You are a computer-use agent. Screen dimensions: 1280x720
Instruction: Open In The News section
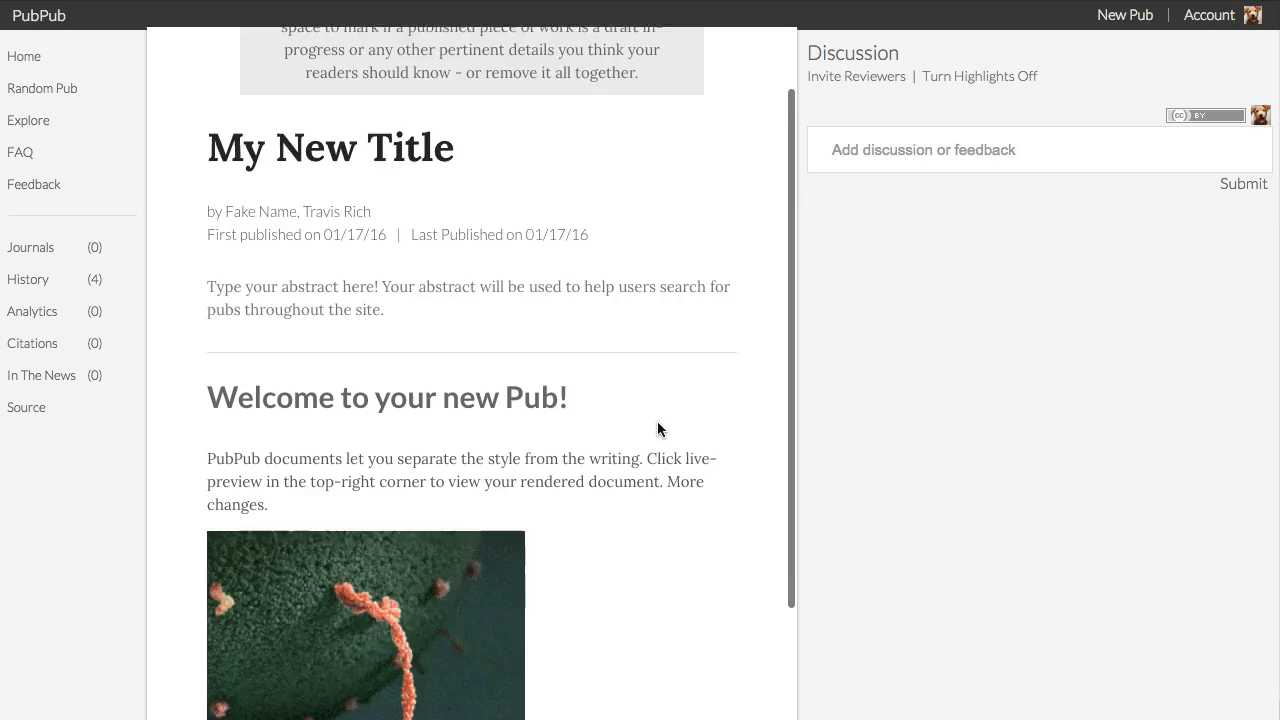pyautogui.click(x=41, y=375)
